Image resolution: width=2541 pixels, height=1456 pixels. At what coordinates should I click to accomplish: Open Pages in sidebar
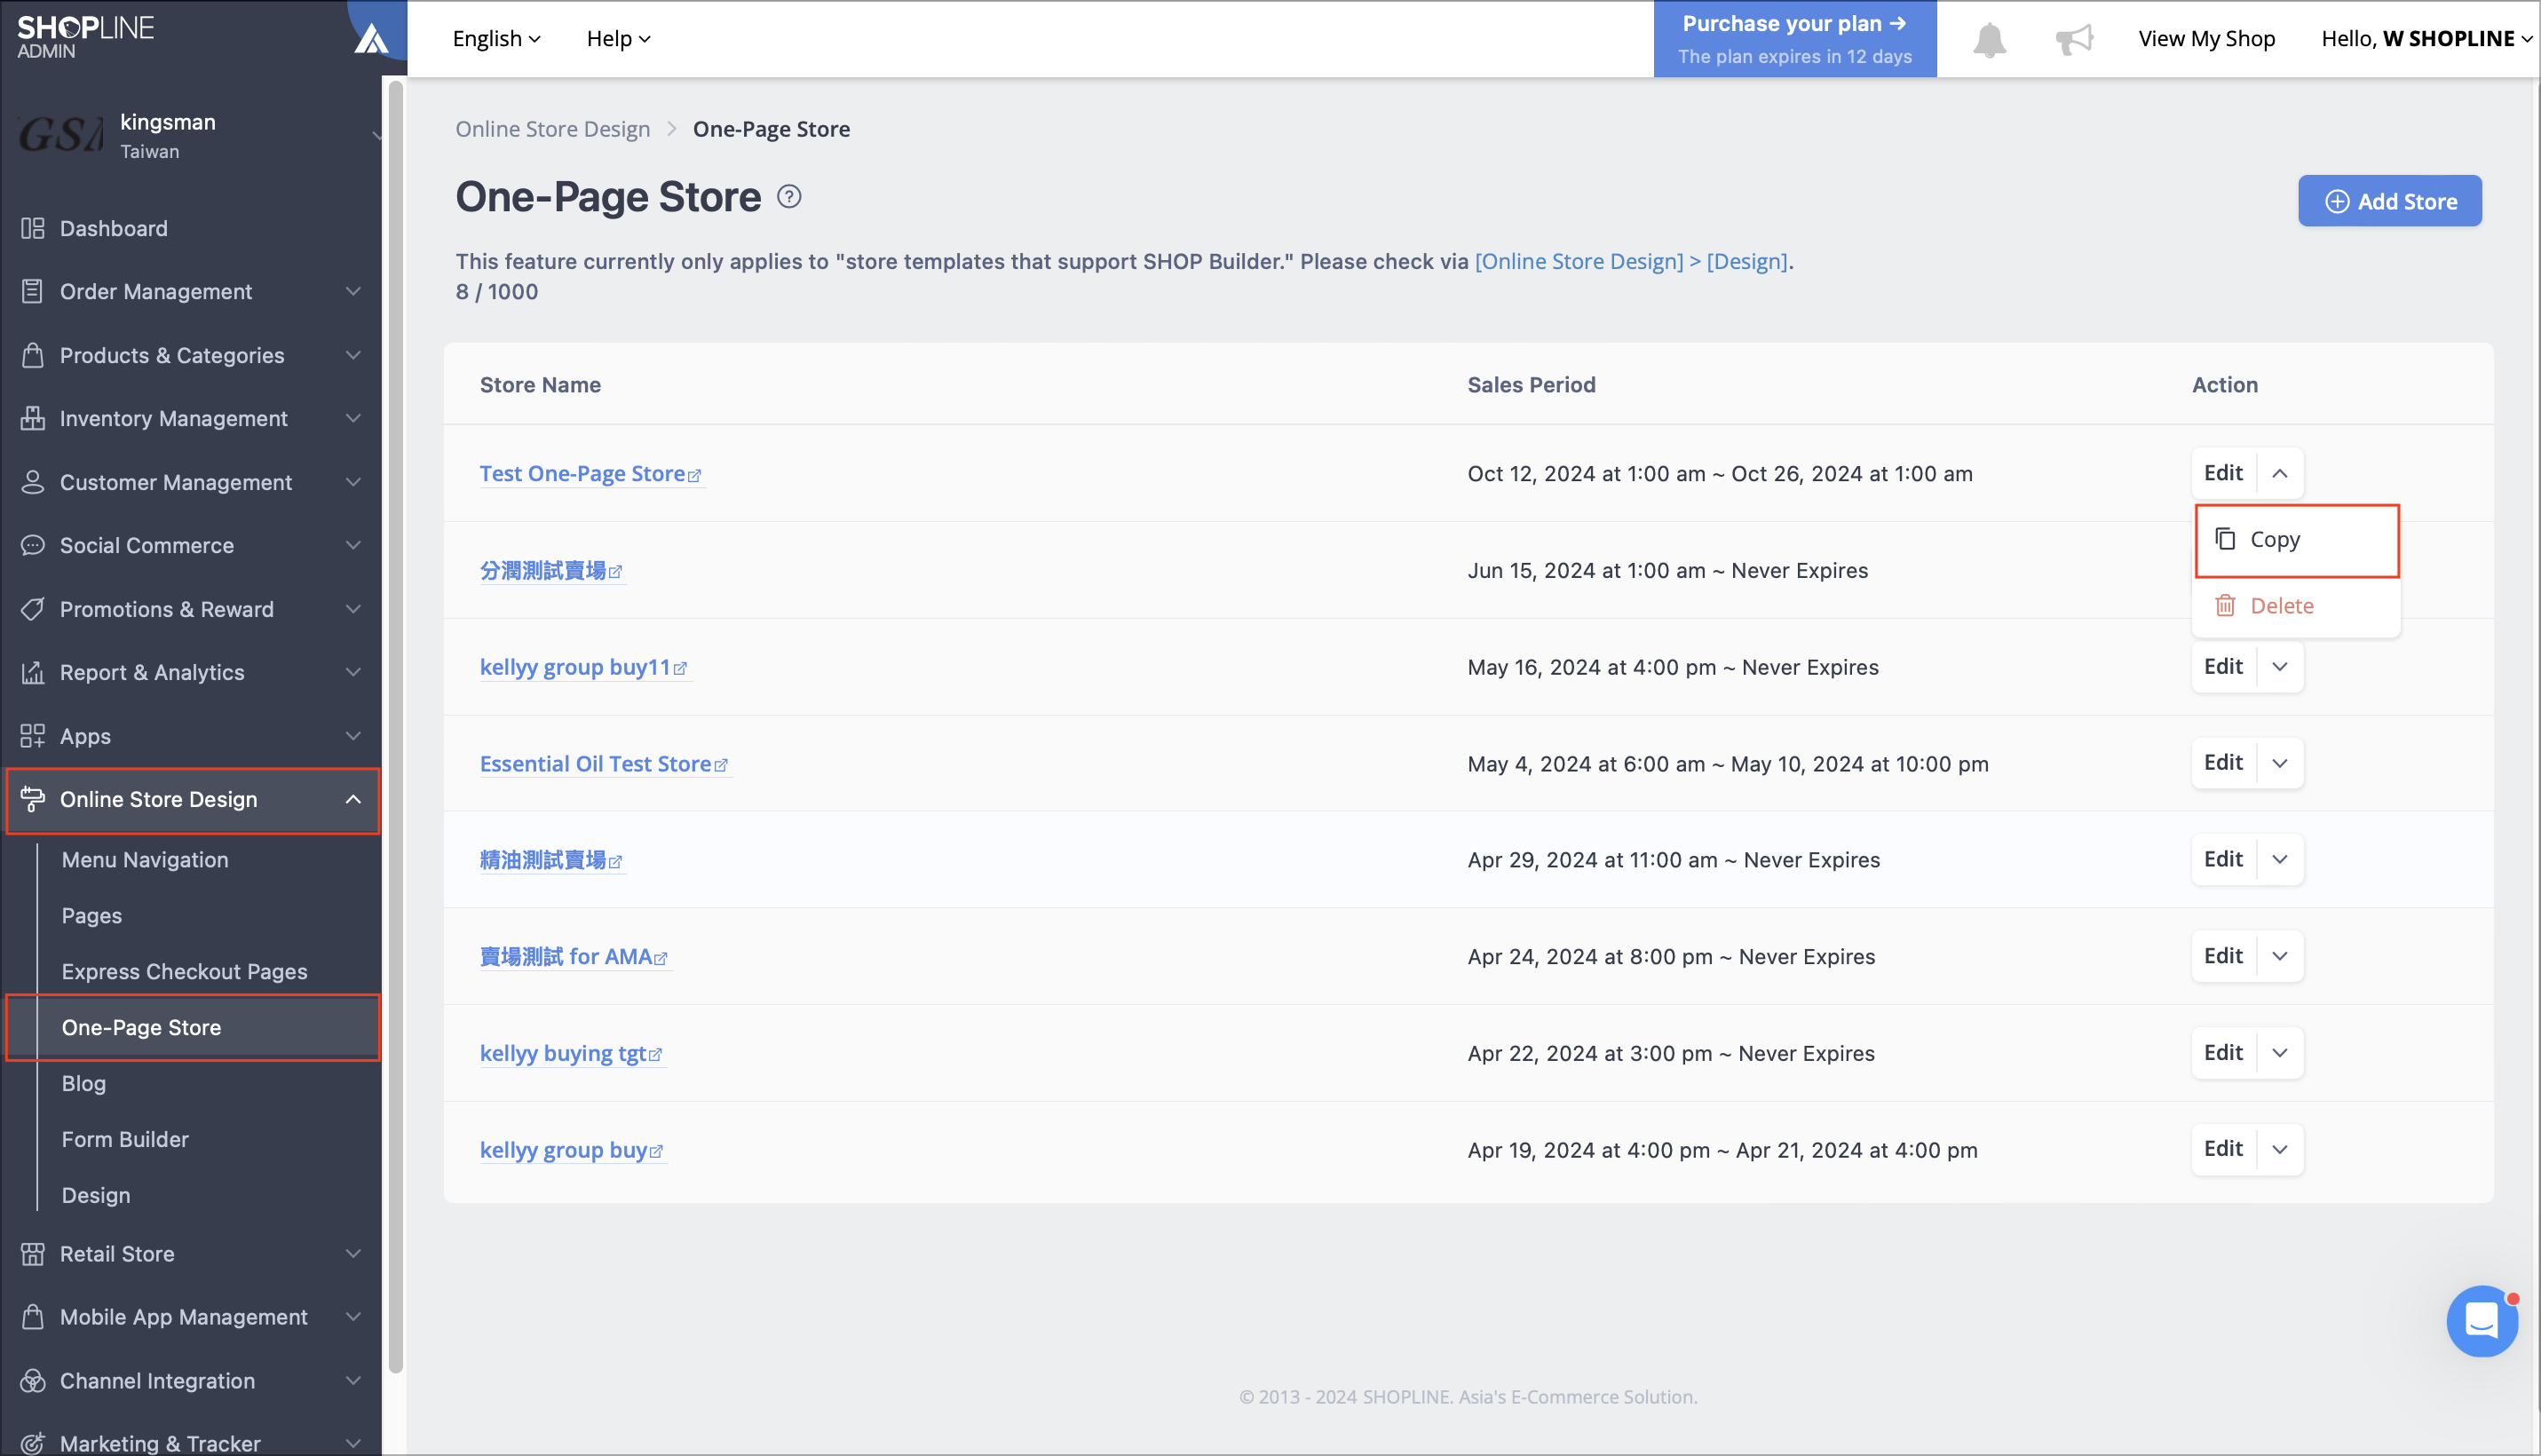click(x=92, y=916)
